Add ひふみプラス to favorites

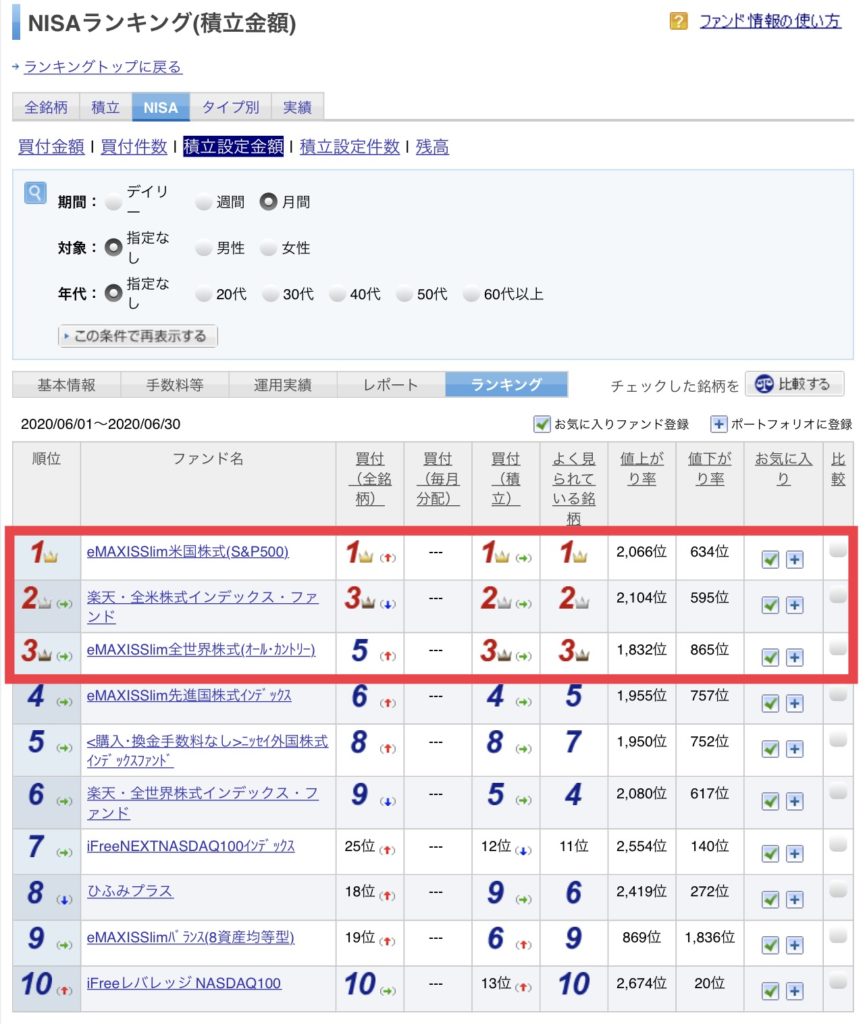point(770,899)
